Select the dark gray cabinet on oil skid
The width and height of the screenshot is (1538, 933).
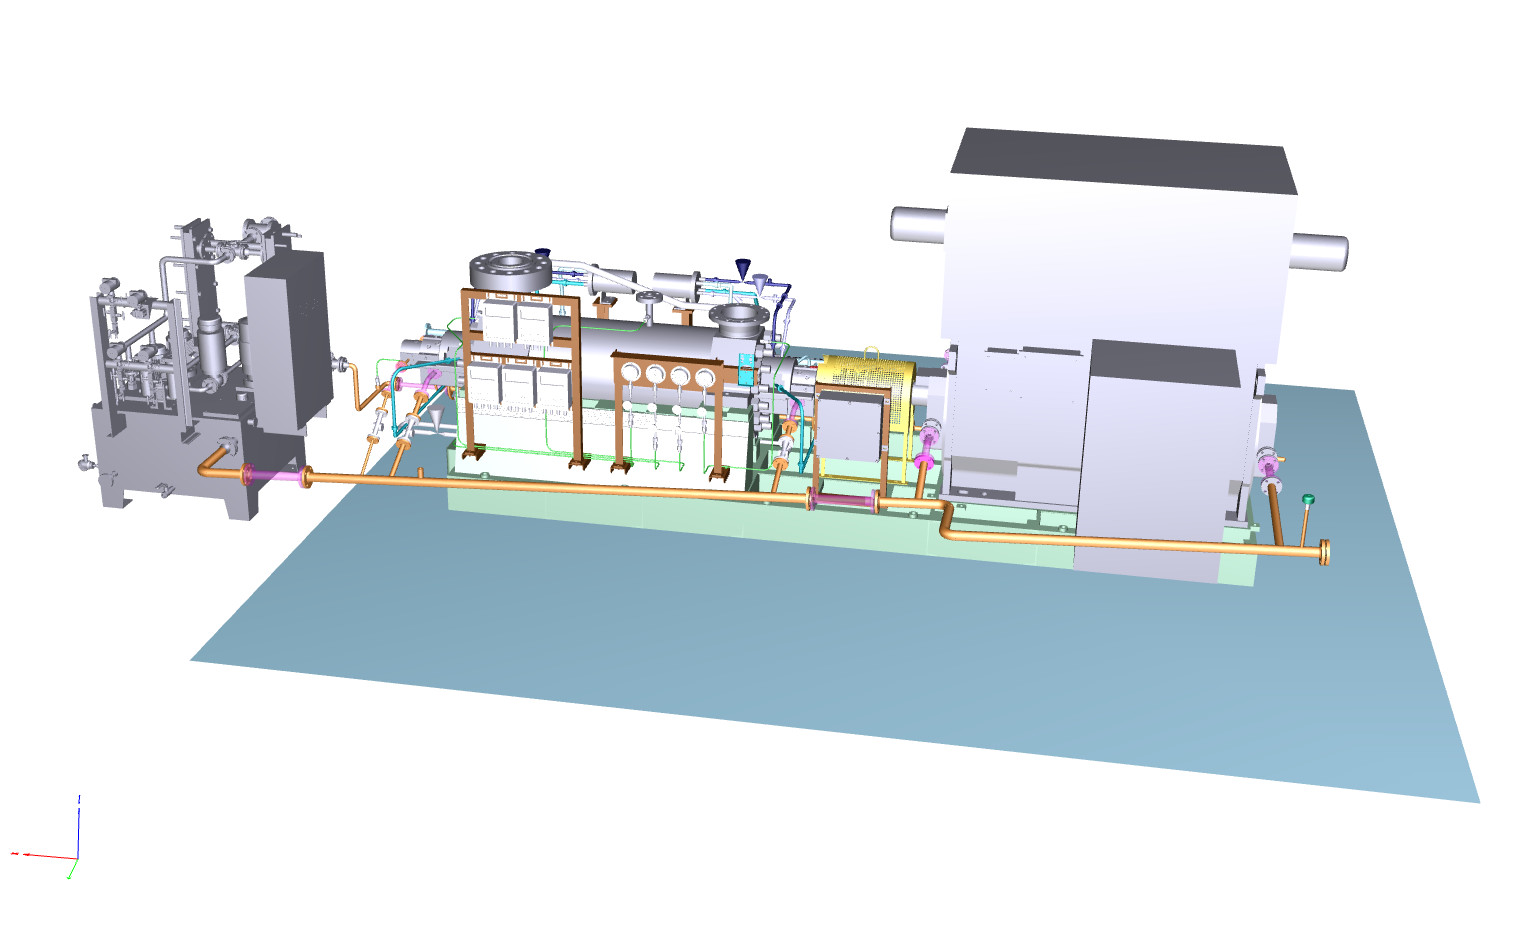point(287,340)
